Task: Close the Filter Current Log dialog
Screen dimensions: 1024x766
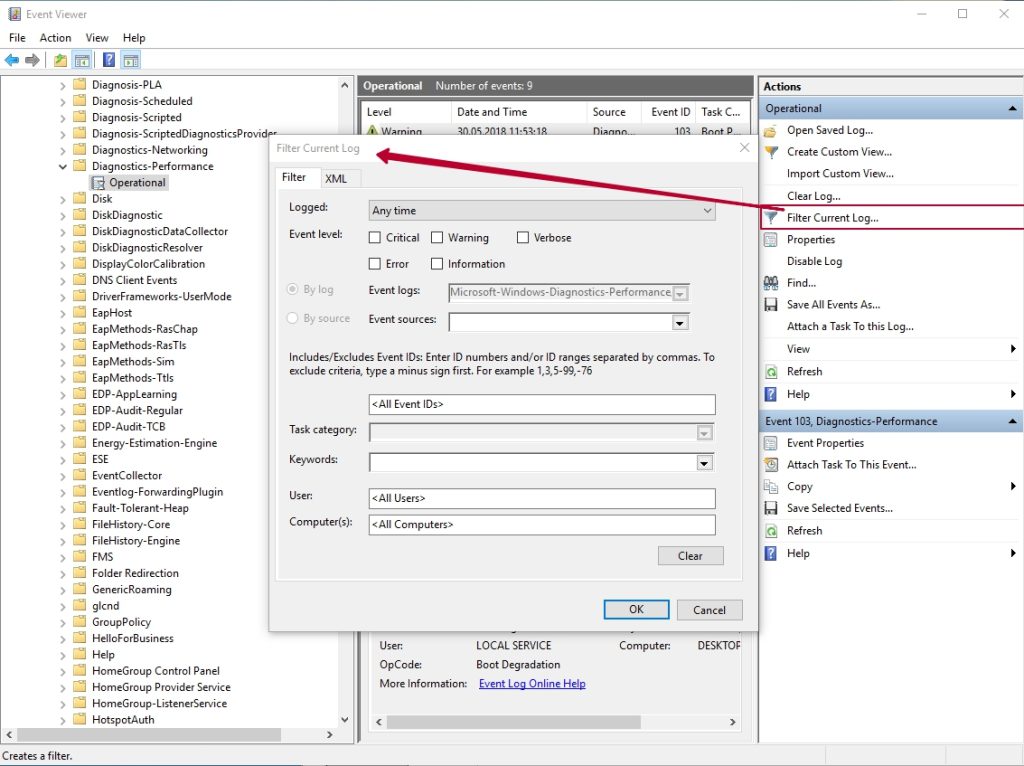Action: (x=744, y=148)
